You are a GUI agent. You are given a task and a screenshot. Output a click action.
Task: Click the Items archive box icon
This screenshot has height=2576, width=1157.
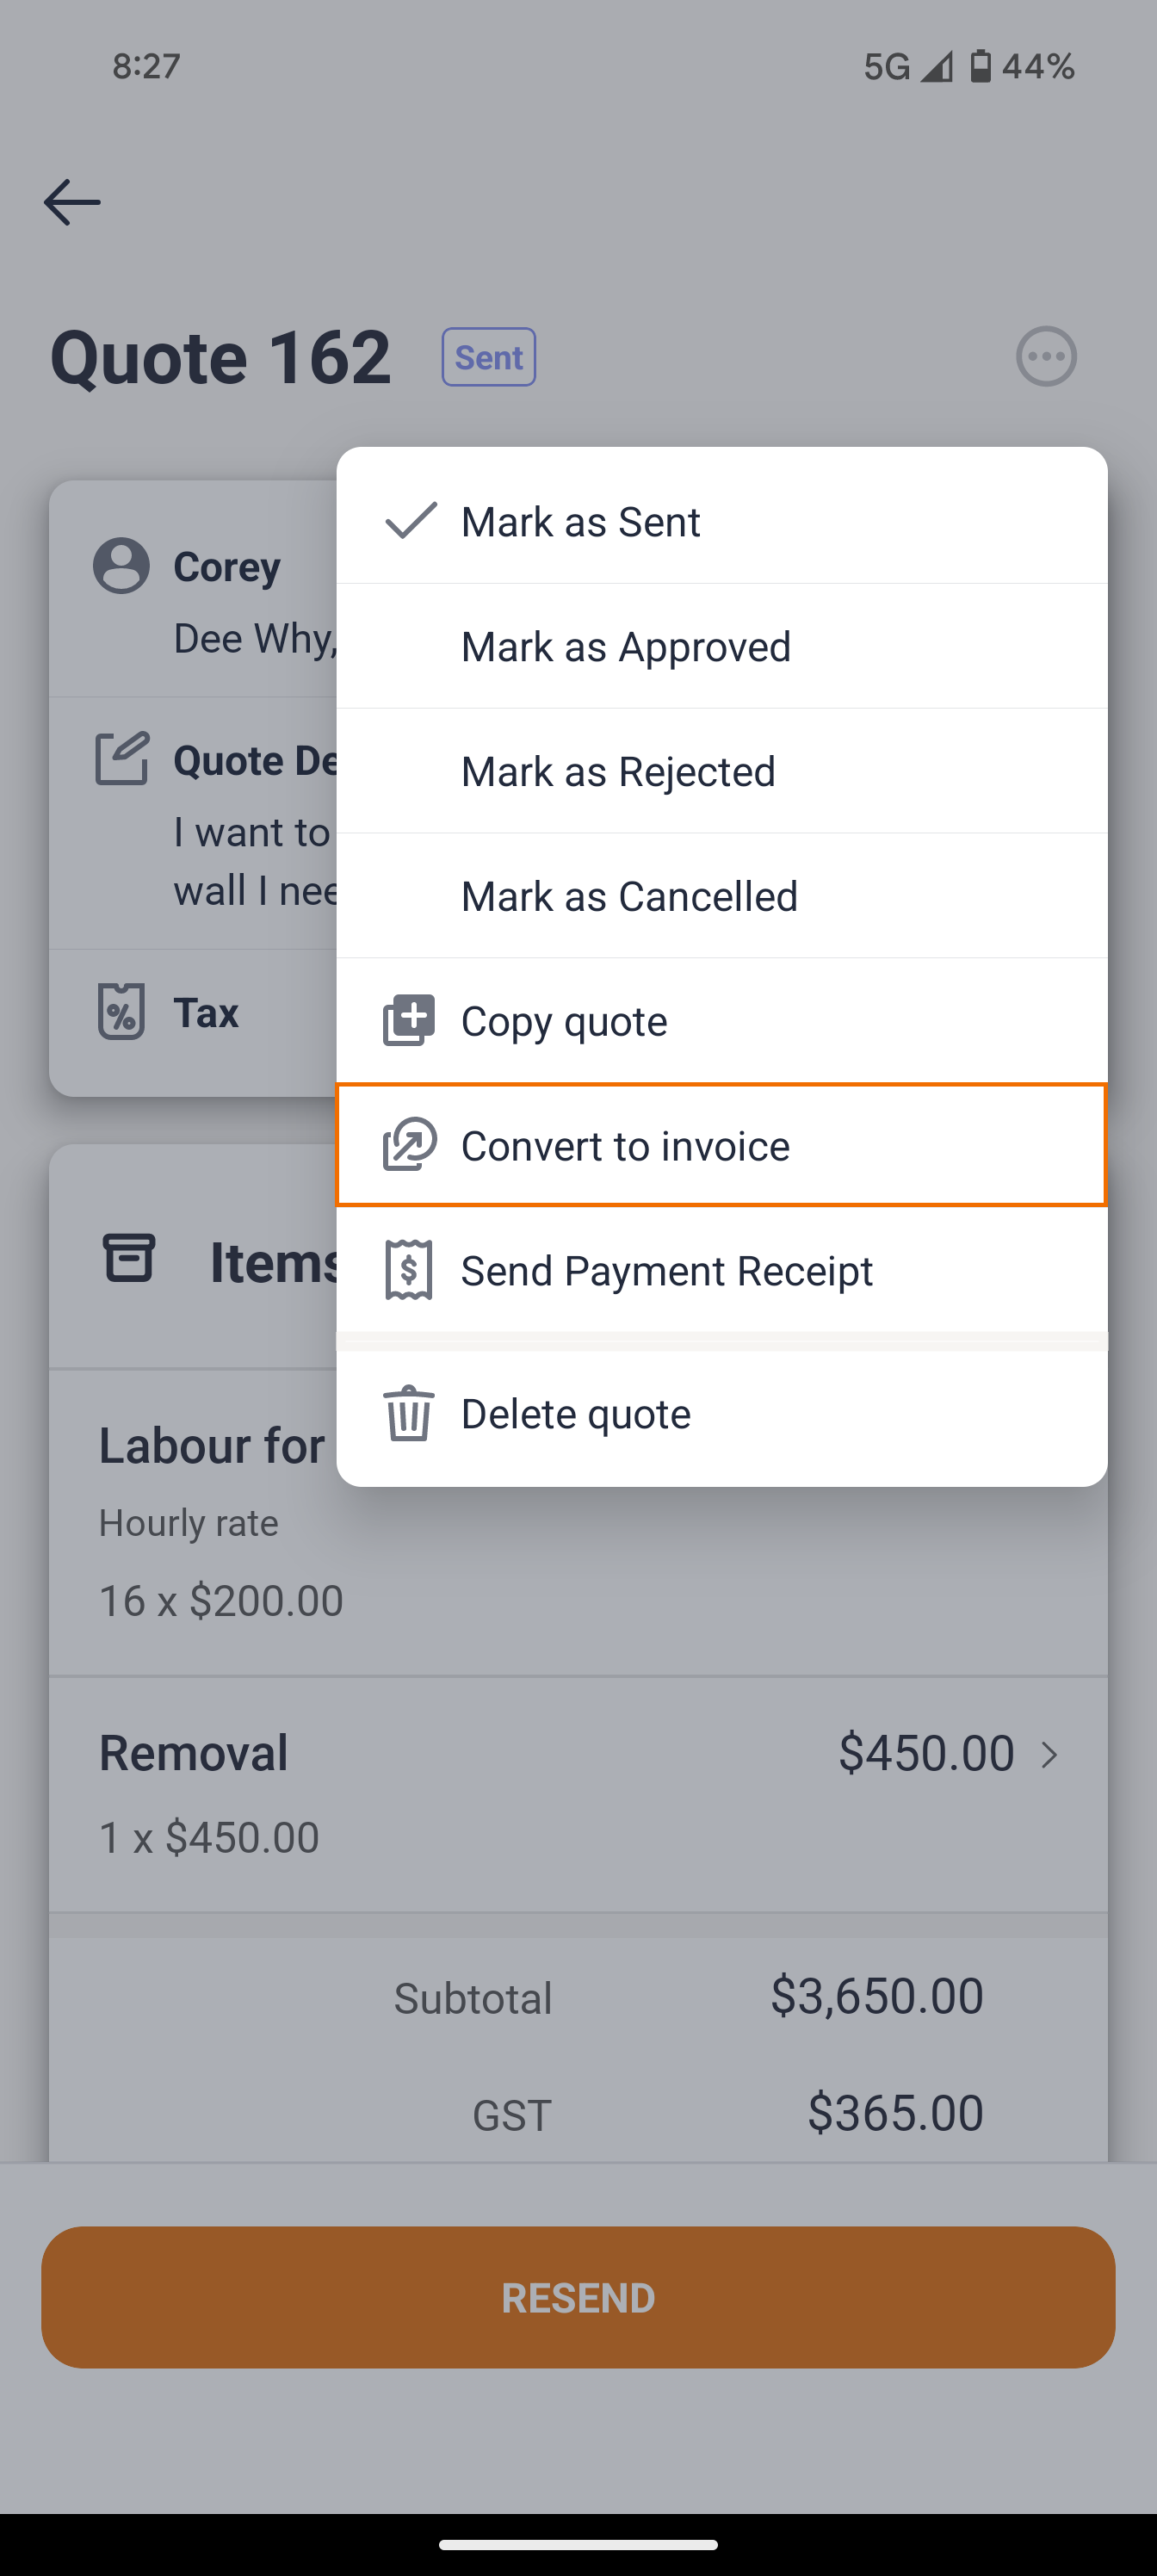point(129,1258)
